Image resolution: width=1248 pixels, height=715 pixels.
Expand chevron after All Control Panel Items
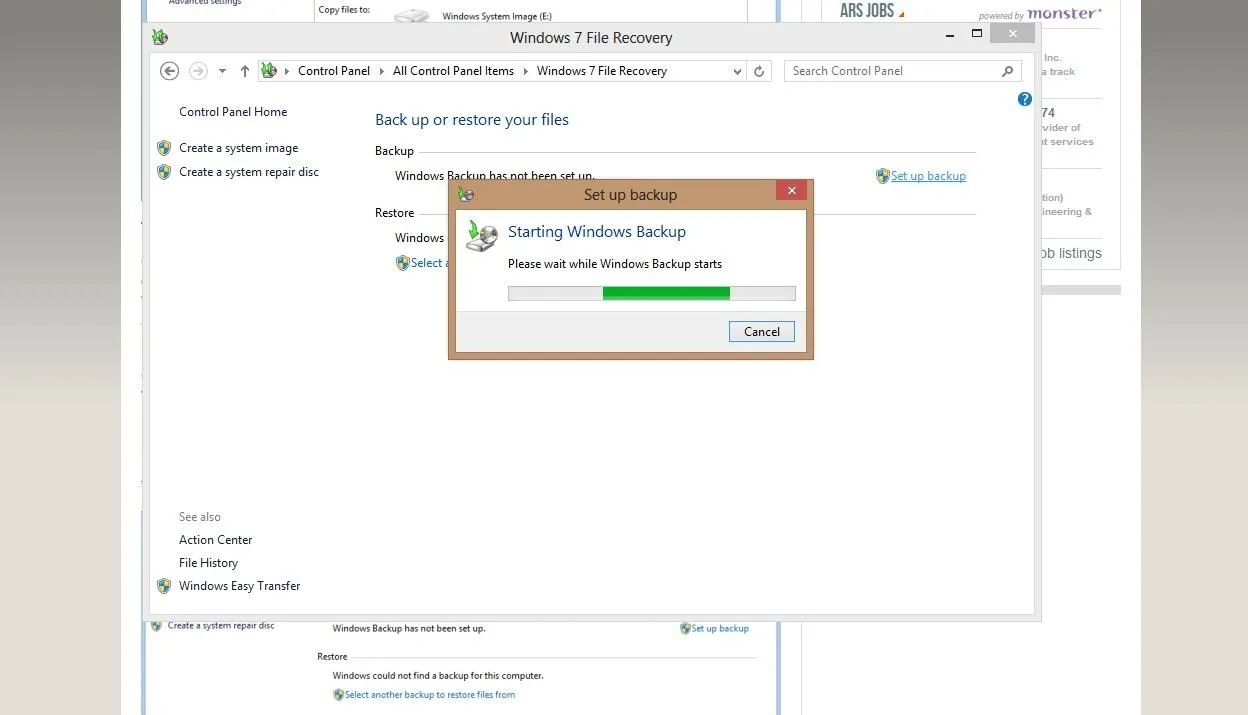pos(526,71)
